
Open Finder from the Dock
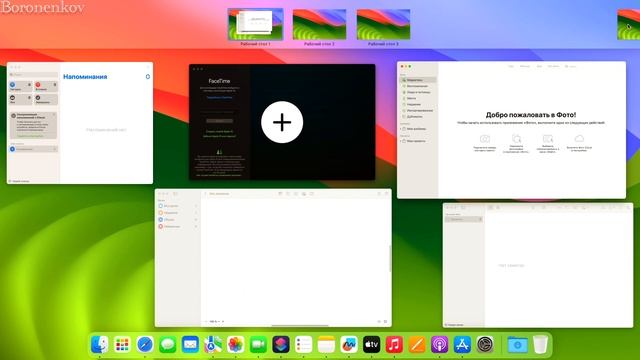point(100,345)
